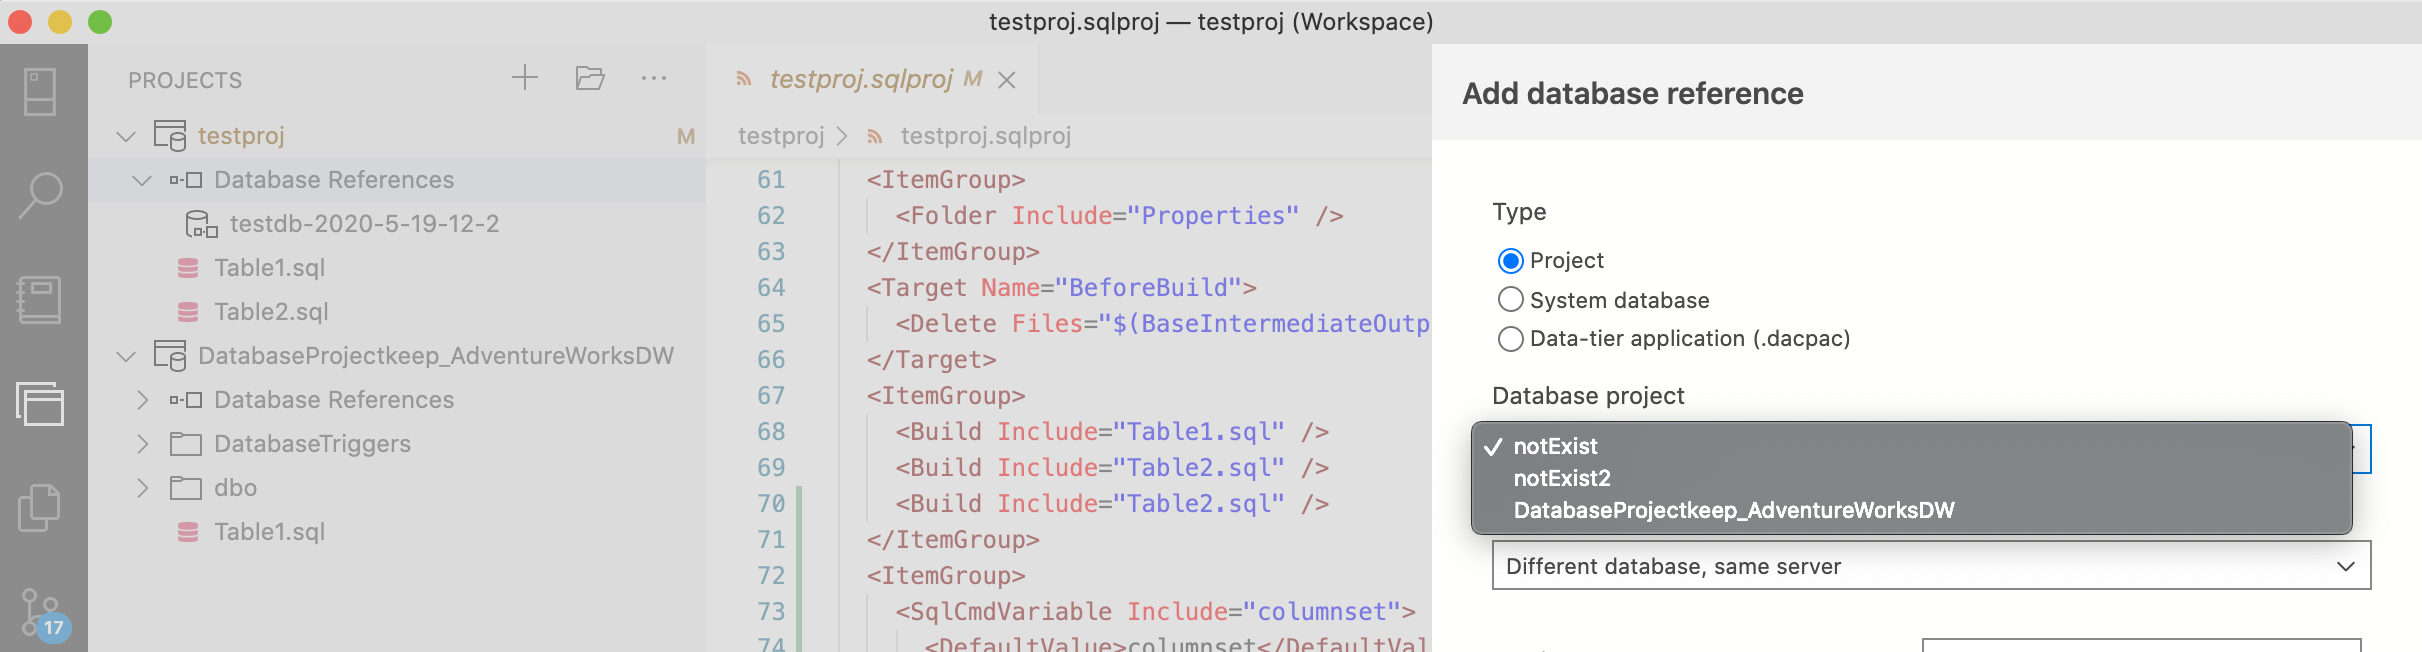This screenshot has height=652, width=2422.
Task: Click the Table1.sql icon under AdventureWorksDW project
Action: [188, 532]
